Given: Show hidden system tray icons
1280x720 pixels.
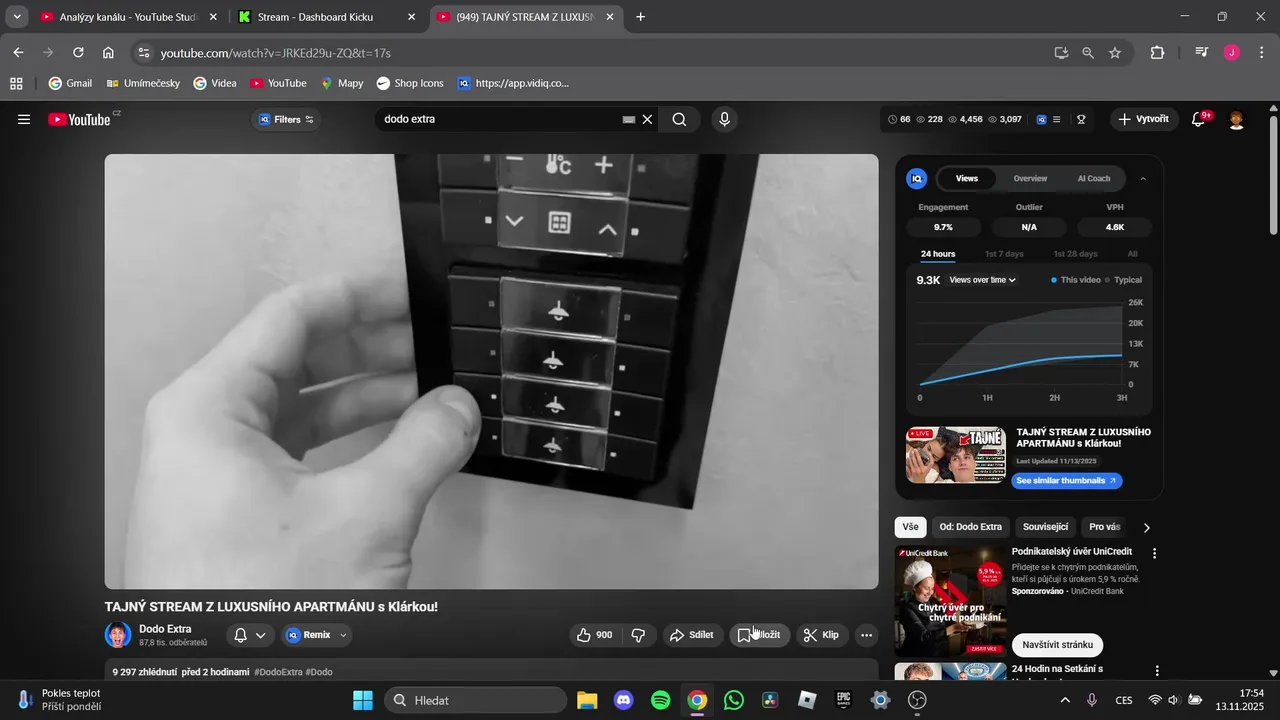Looking at the screenshot, I should [x=1064, y=700].
